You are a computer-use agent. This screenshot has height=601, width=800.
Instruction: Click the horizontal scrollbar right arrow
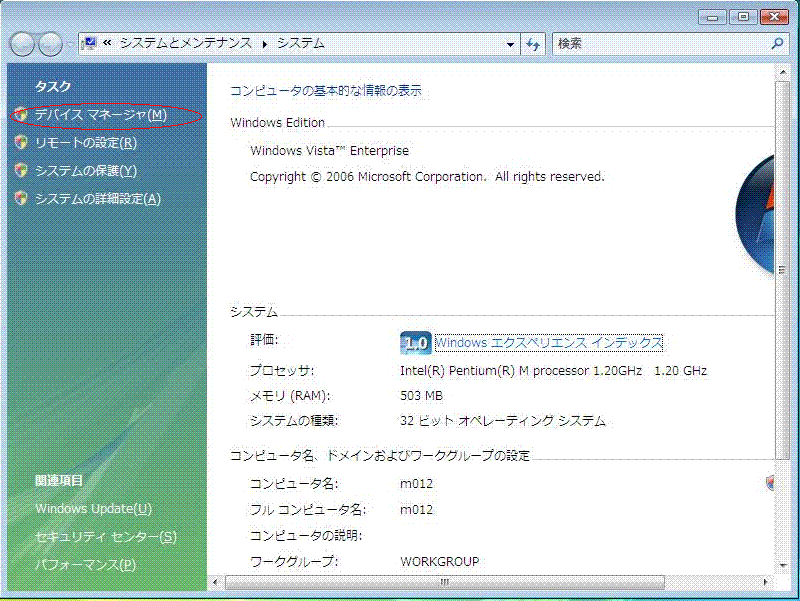click(765, 582)
